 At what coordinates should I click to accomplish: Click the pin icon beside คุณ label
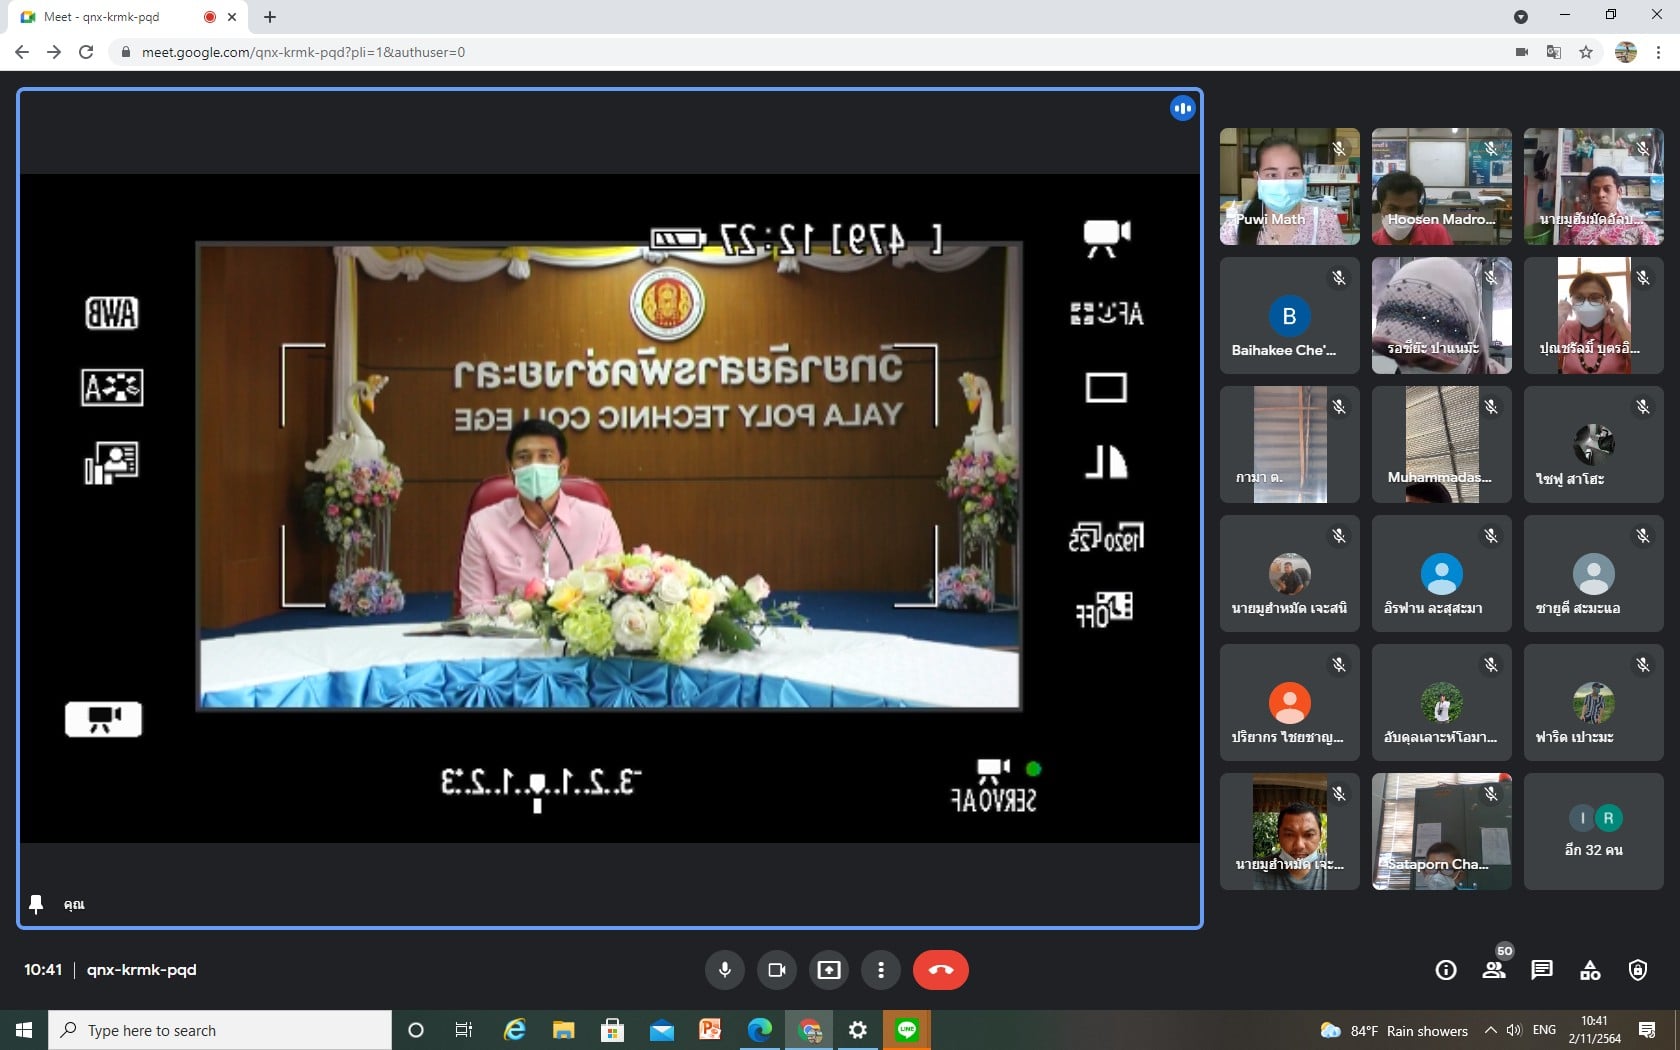36,904
